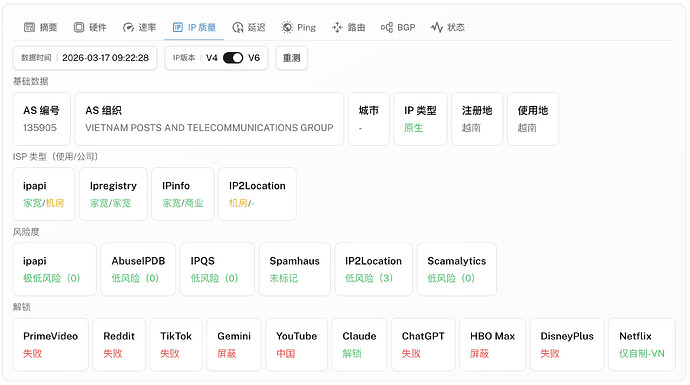
Task: Click VIETNAM POSTS AND TELECOMMUNICATIONS GROUP text
Action: tap(209, 128)
